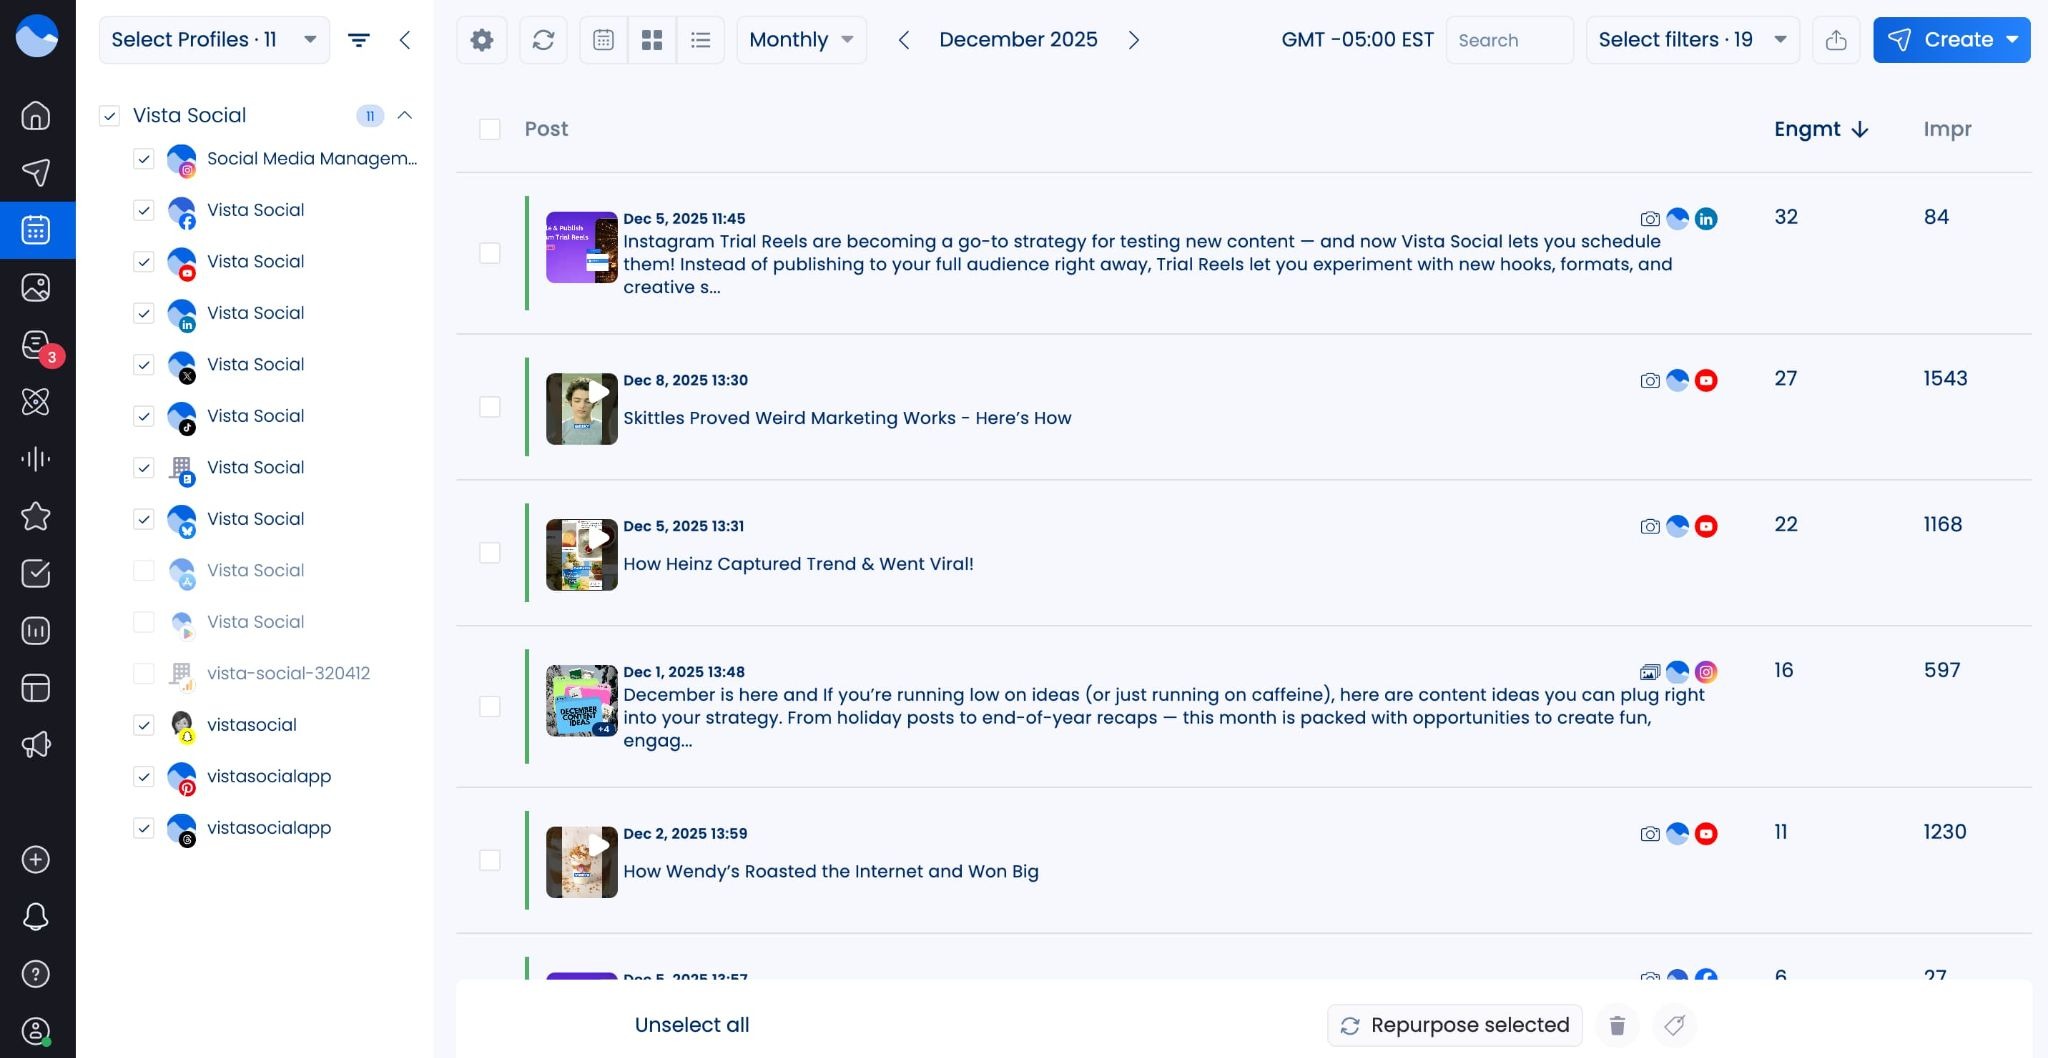Collapse the Vista Social profile group
The image size is (2048, 1058).
(x=405, y=115)
